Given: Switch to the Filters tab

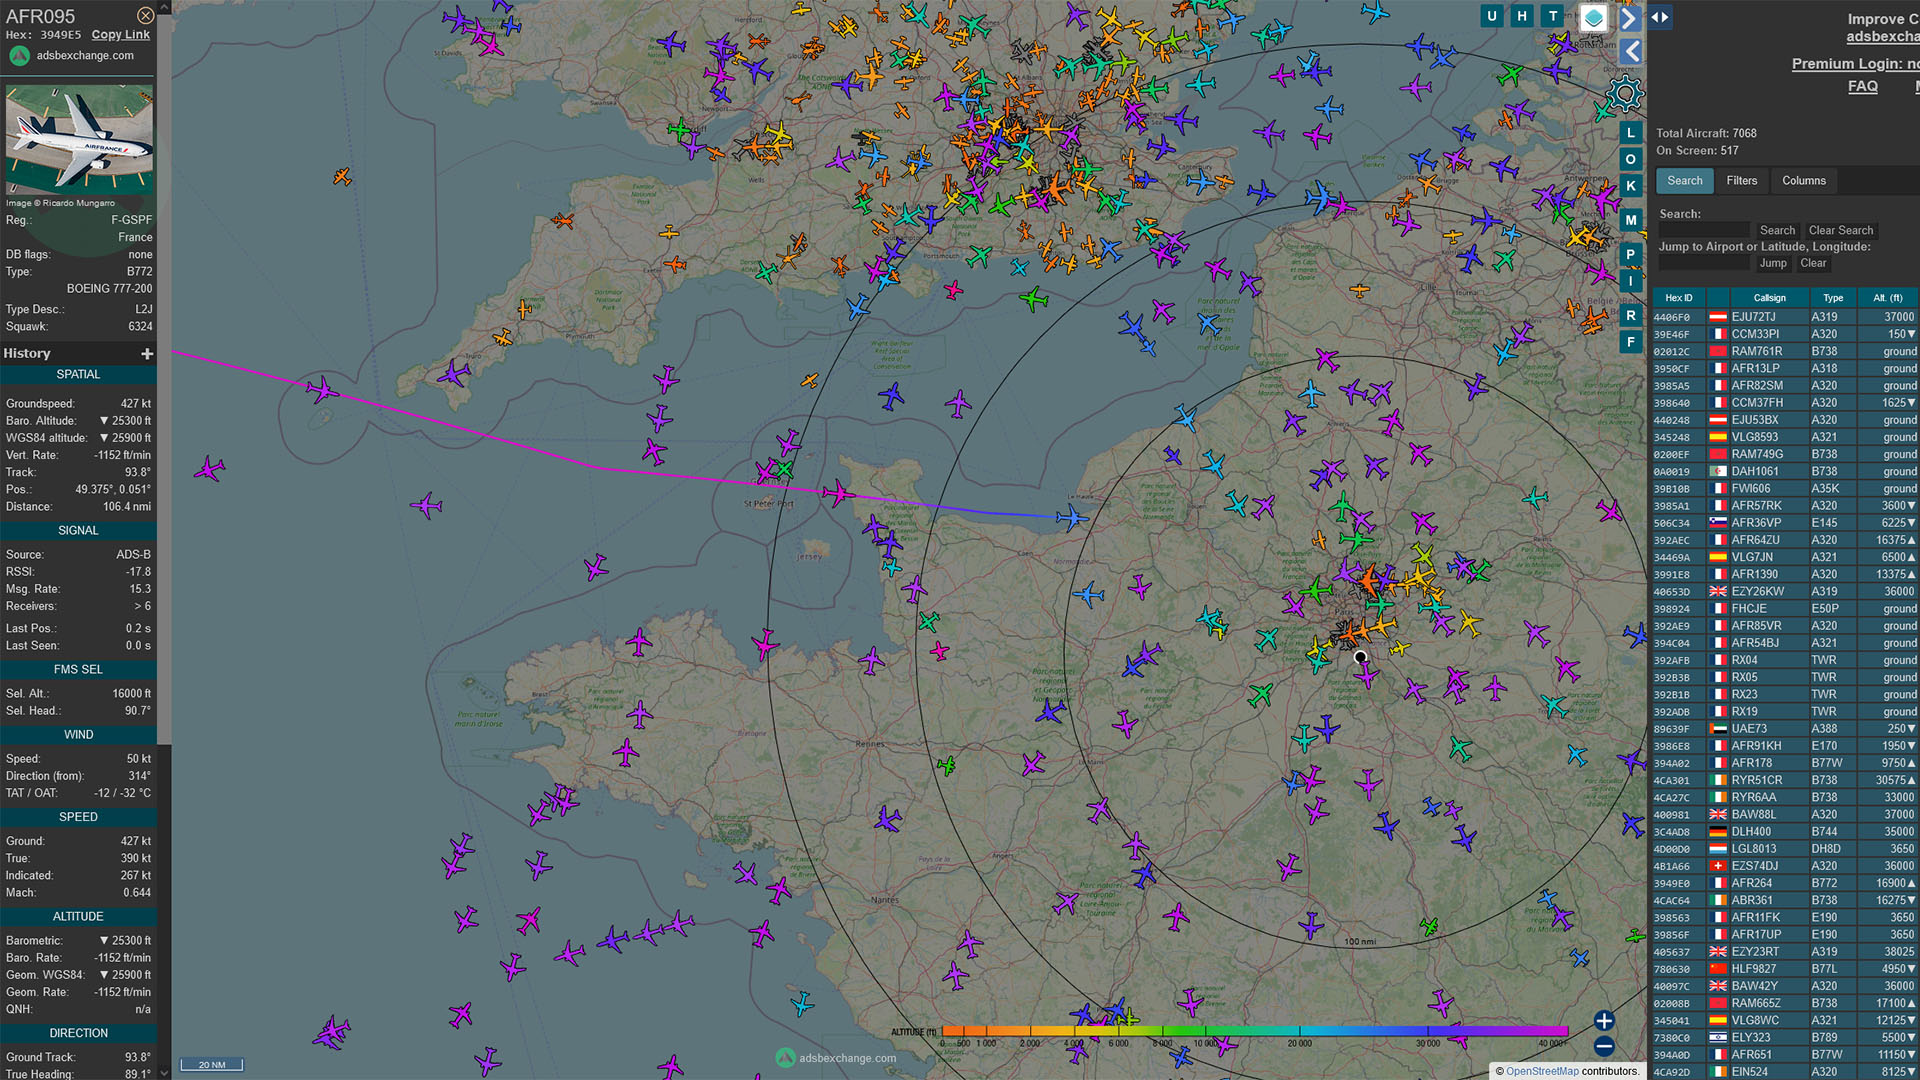Looking at the screenshot, I should [1741, 181].
